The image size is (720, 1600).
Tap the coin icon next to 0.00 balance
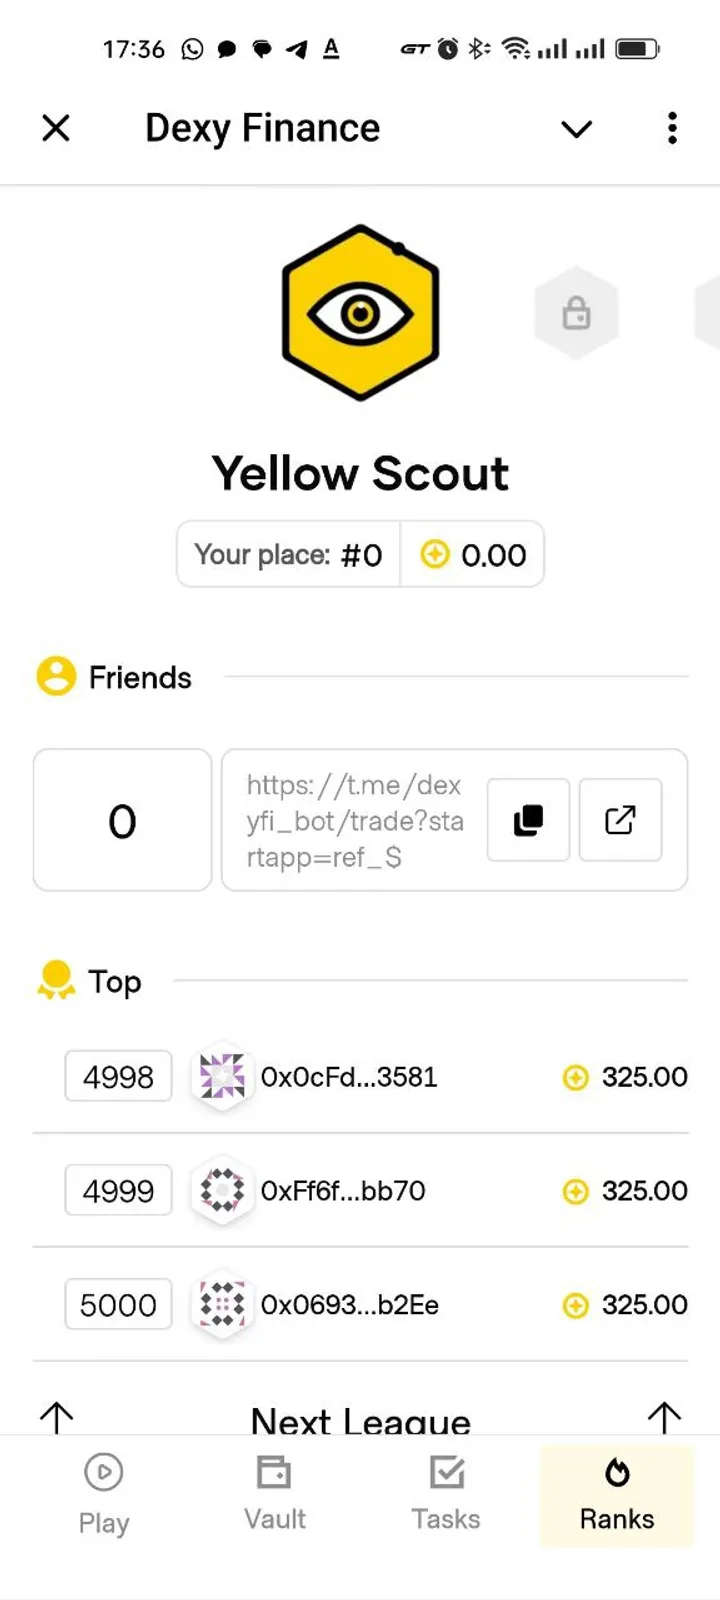coord(435,554)
